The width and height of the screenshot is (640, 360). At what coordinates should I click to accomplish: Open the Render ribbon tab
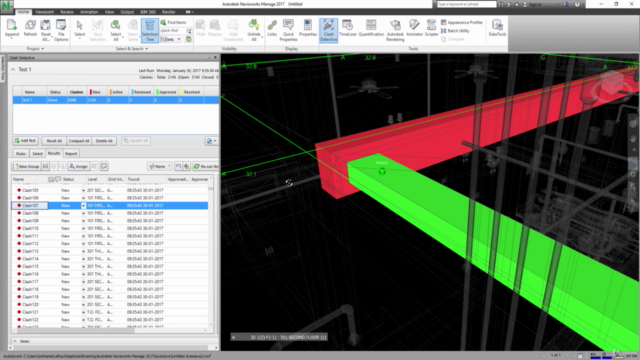point(168,12)
